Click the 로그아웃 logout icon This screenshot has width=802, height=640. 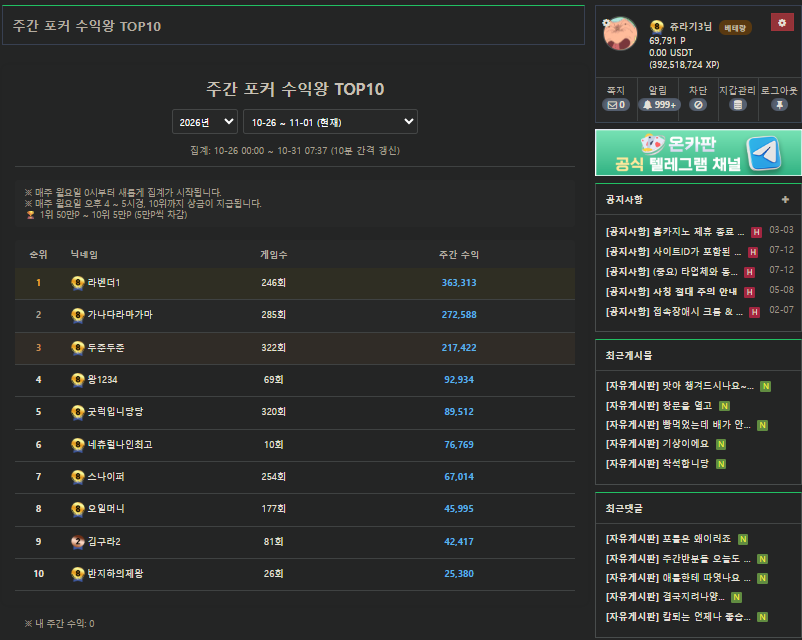pos(779,105)
